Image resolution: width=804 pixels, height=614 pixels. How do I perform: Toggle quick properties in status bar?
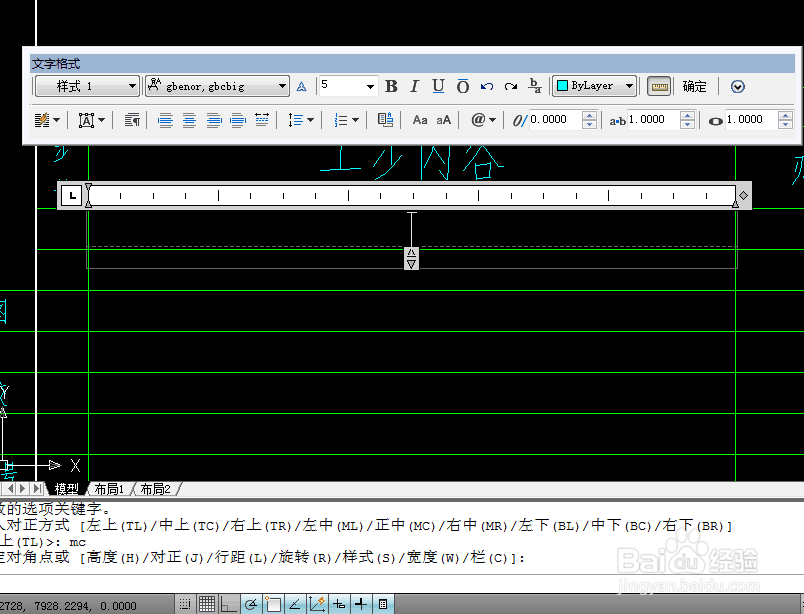point(383,604)
